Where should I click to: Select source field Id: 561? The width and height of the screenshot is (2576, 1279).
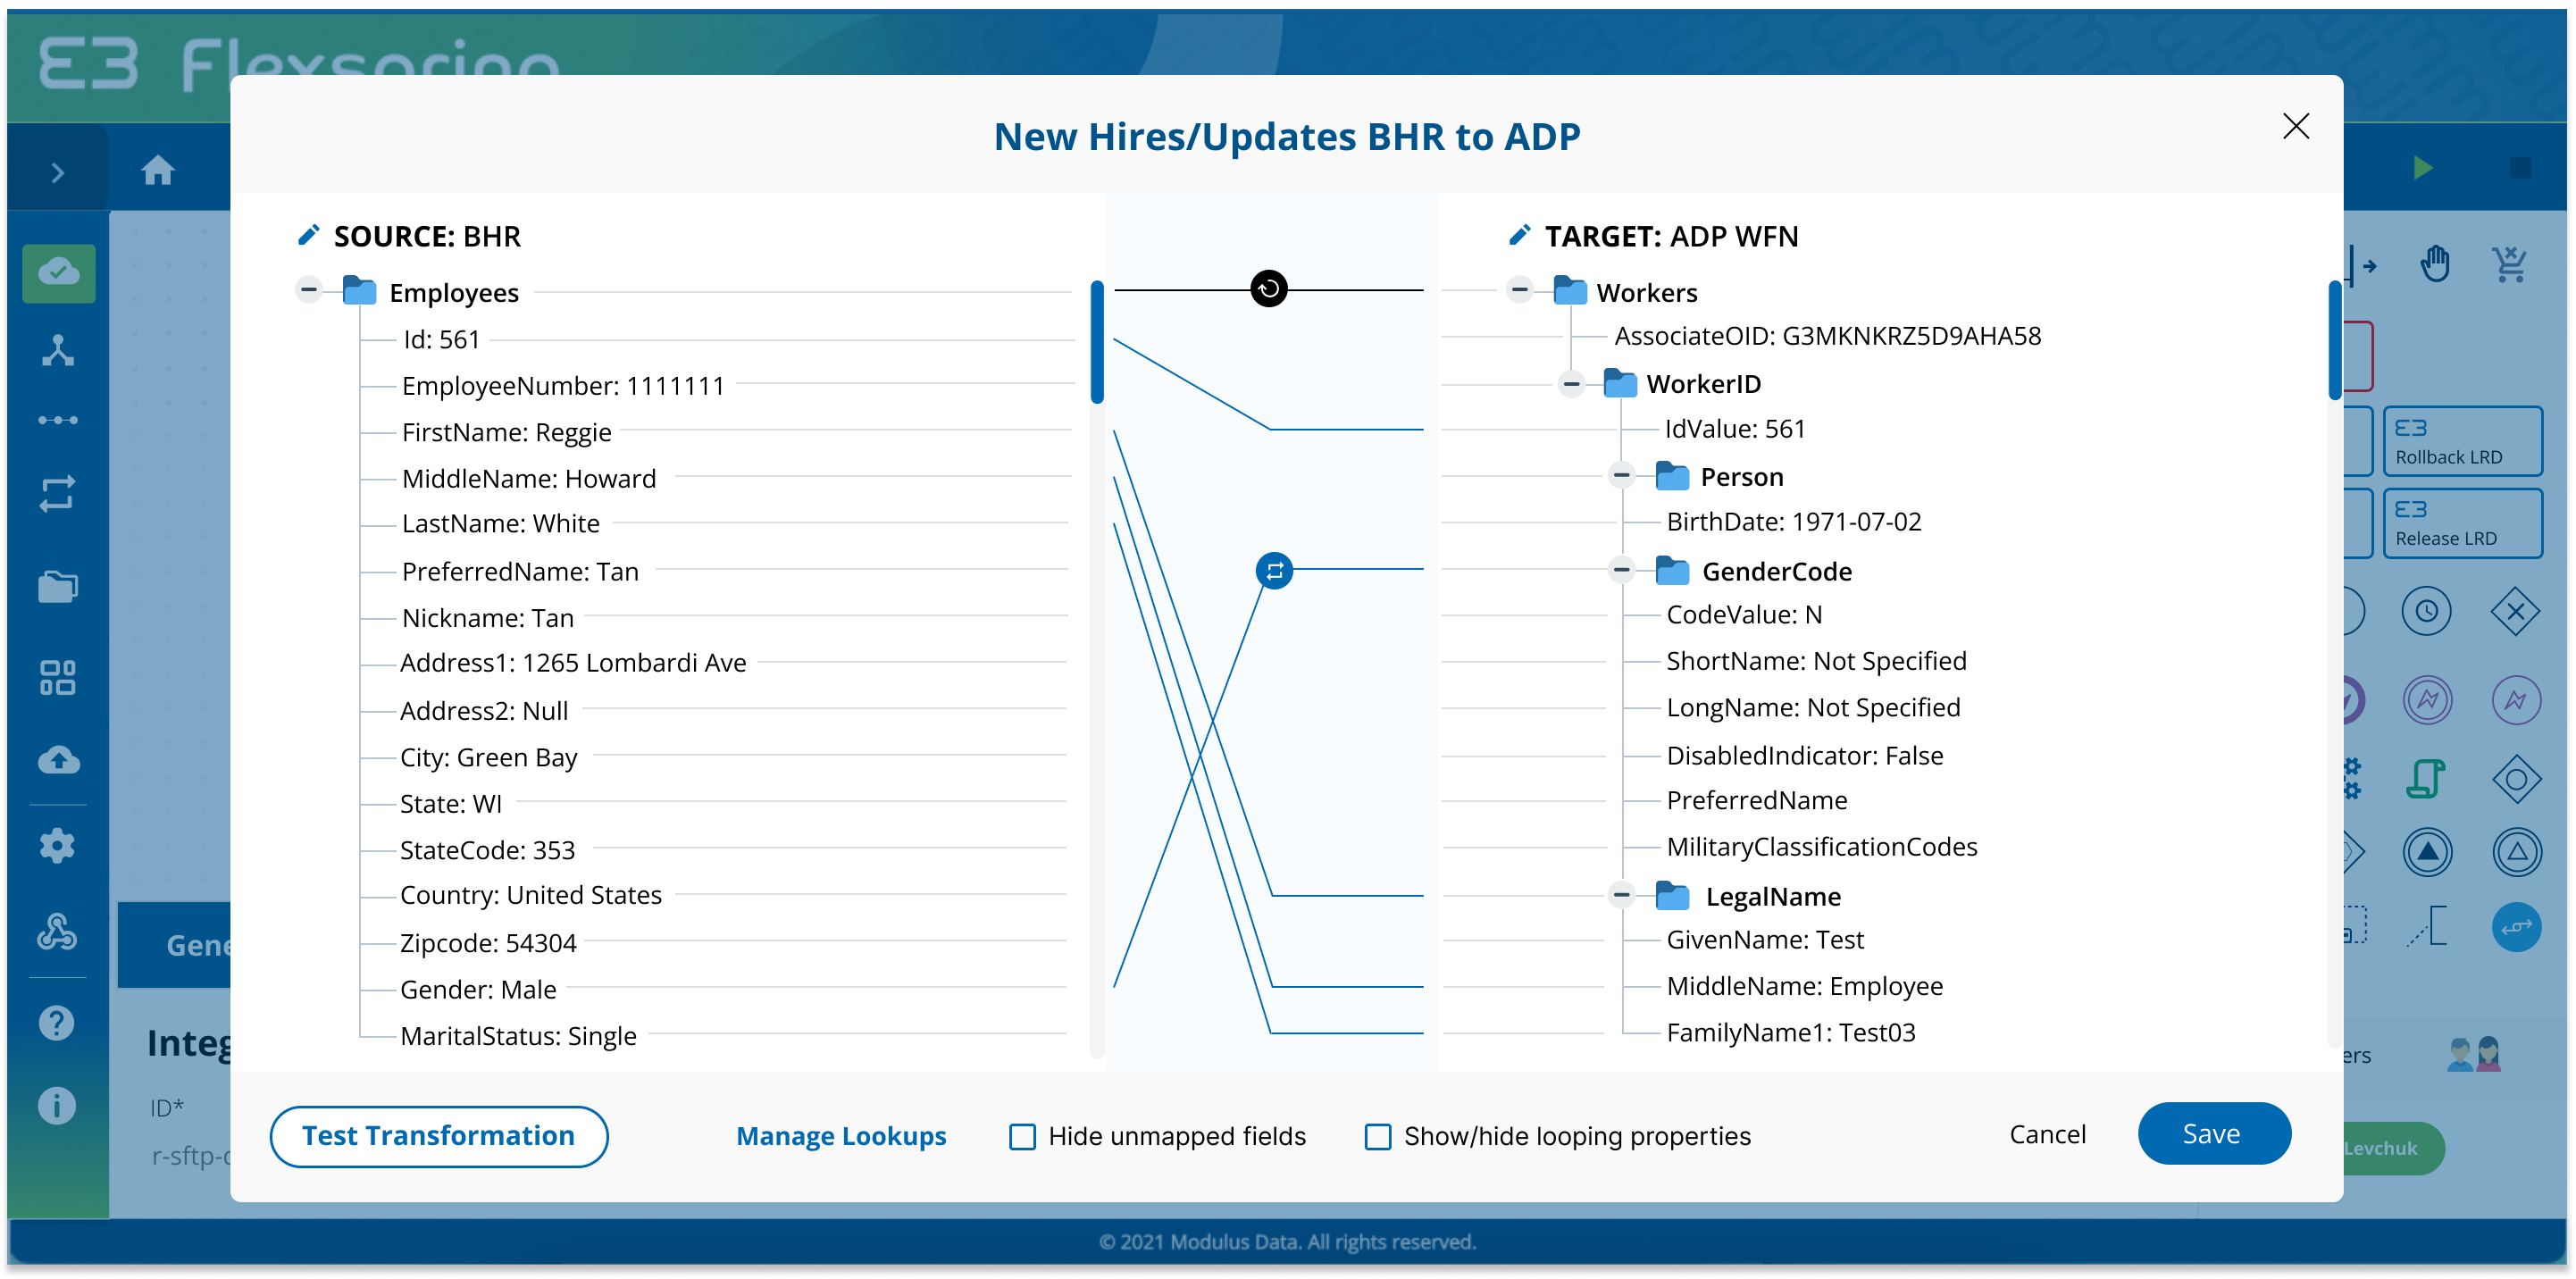(441, 339)
